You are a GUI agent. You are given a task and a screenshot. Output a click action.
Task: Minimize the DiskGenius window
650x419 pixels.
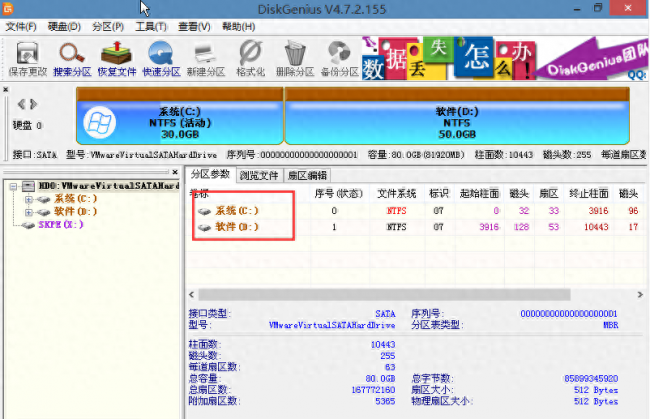pyautogui.click(x=577, y=9)
